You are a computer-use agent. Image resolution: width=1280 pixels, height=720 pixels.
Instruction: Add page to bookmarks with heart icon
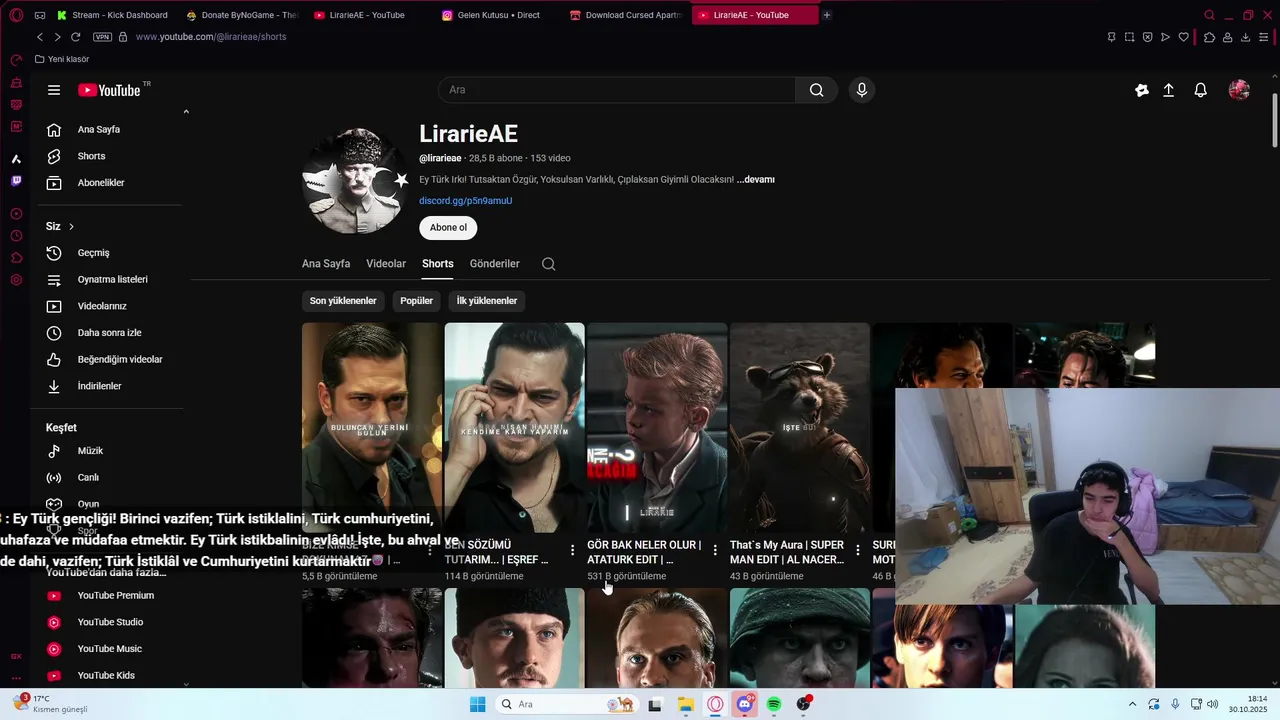tap(1183, 37)
